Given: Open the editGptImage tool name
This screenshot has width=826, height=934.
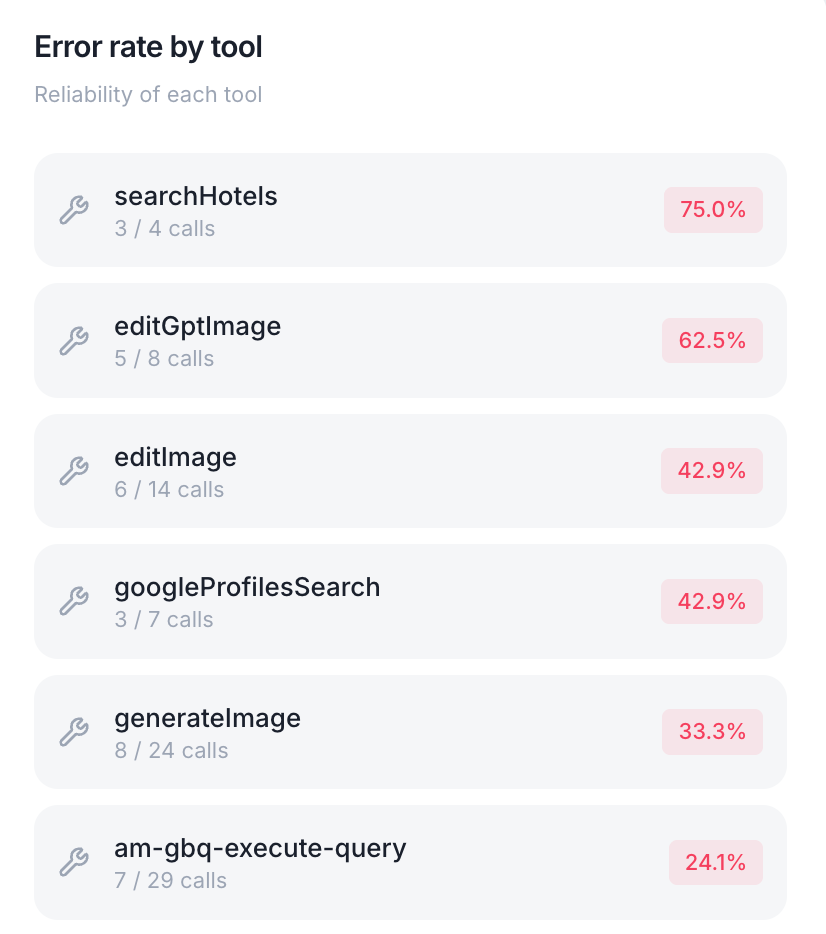Looking at the screenshot, I should click(x=197, y=326).
